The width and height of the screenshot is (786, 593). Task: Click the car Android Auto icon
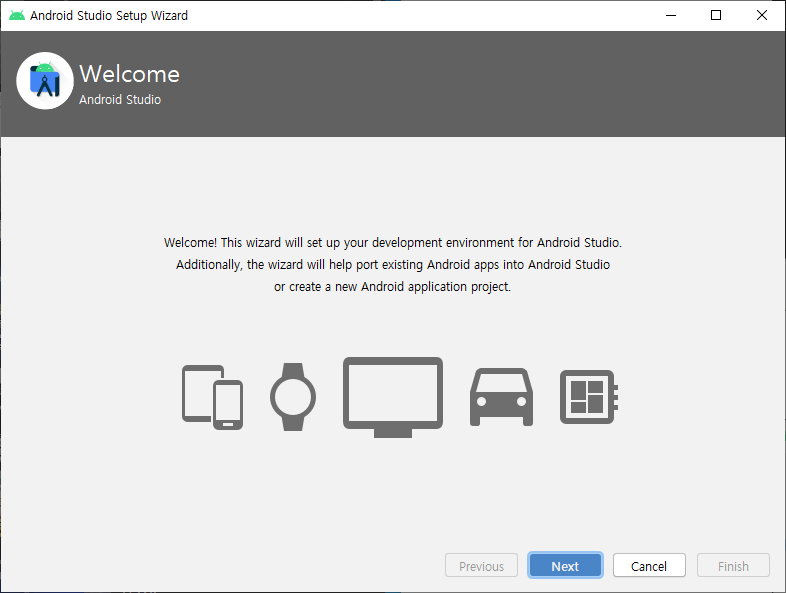click(501, 397)
